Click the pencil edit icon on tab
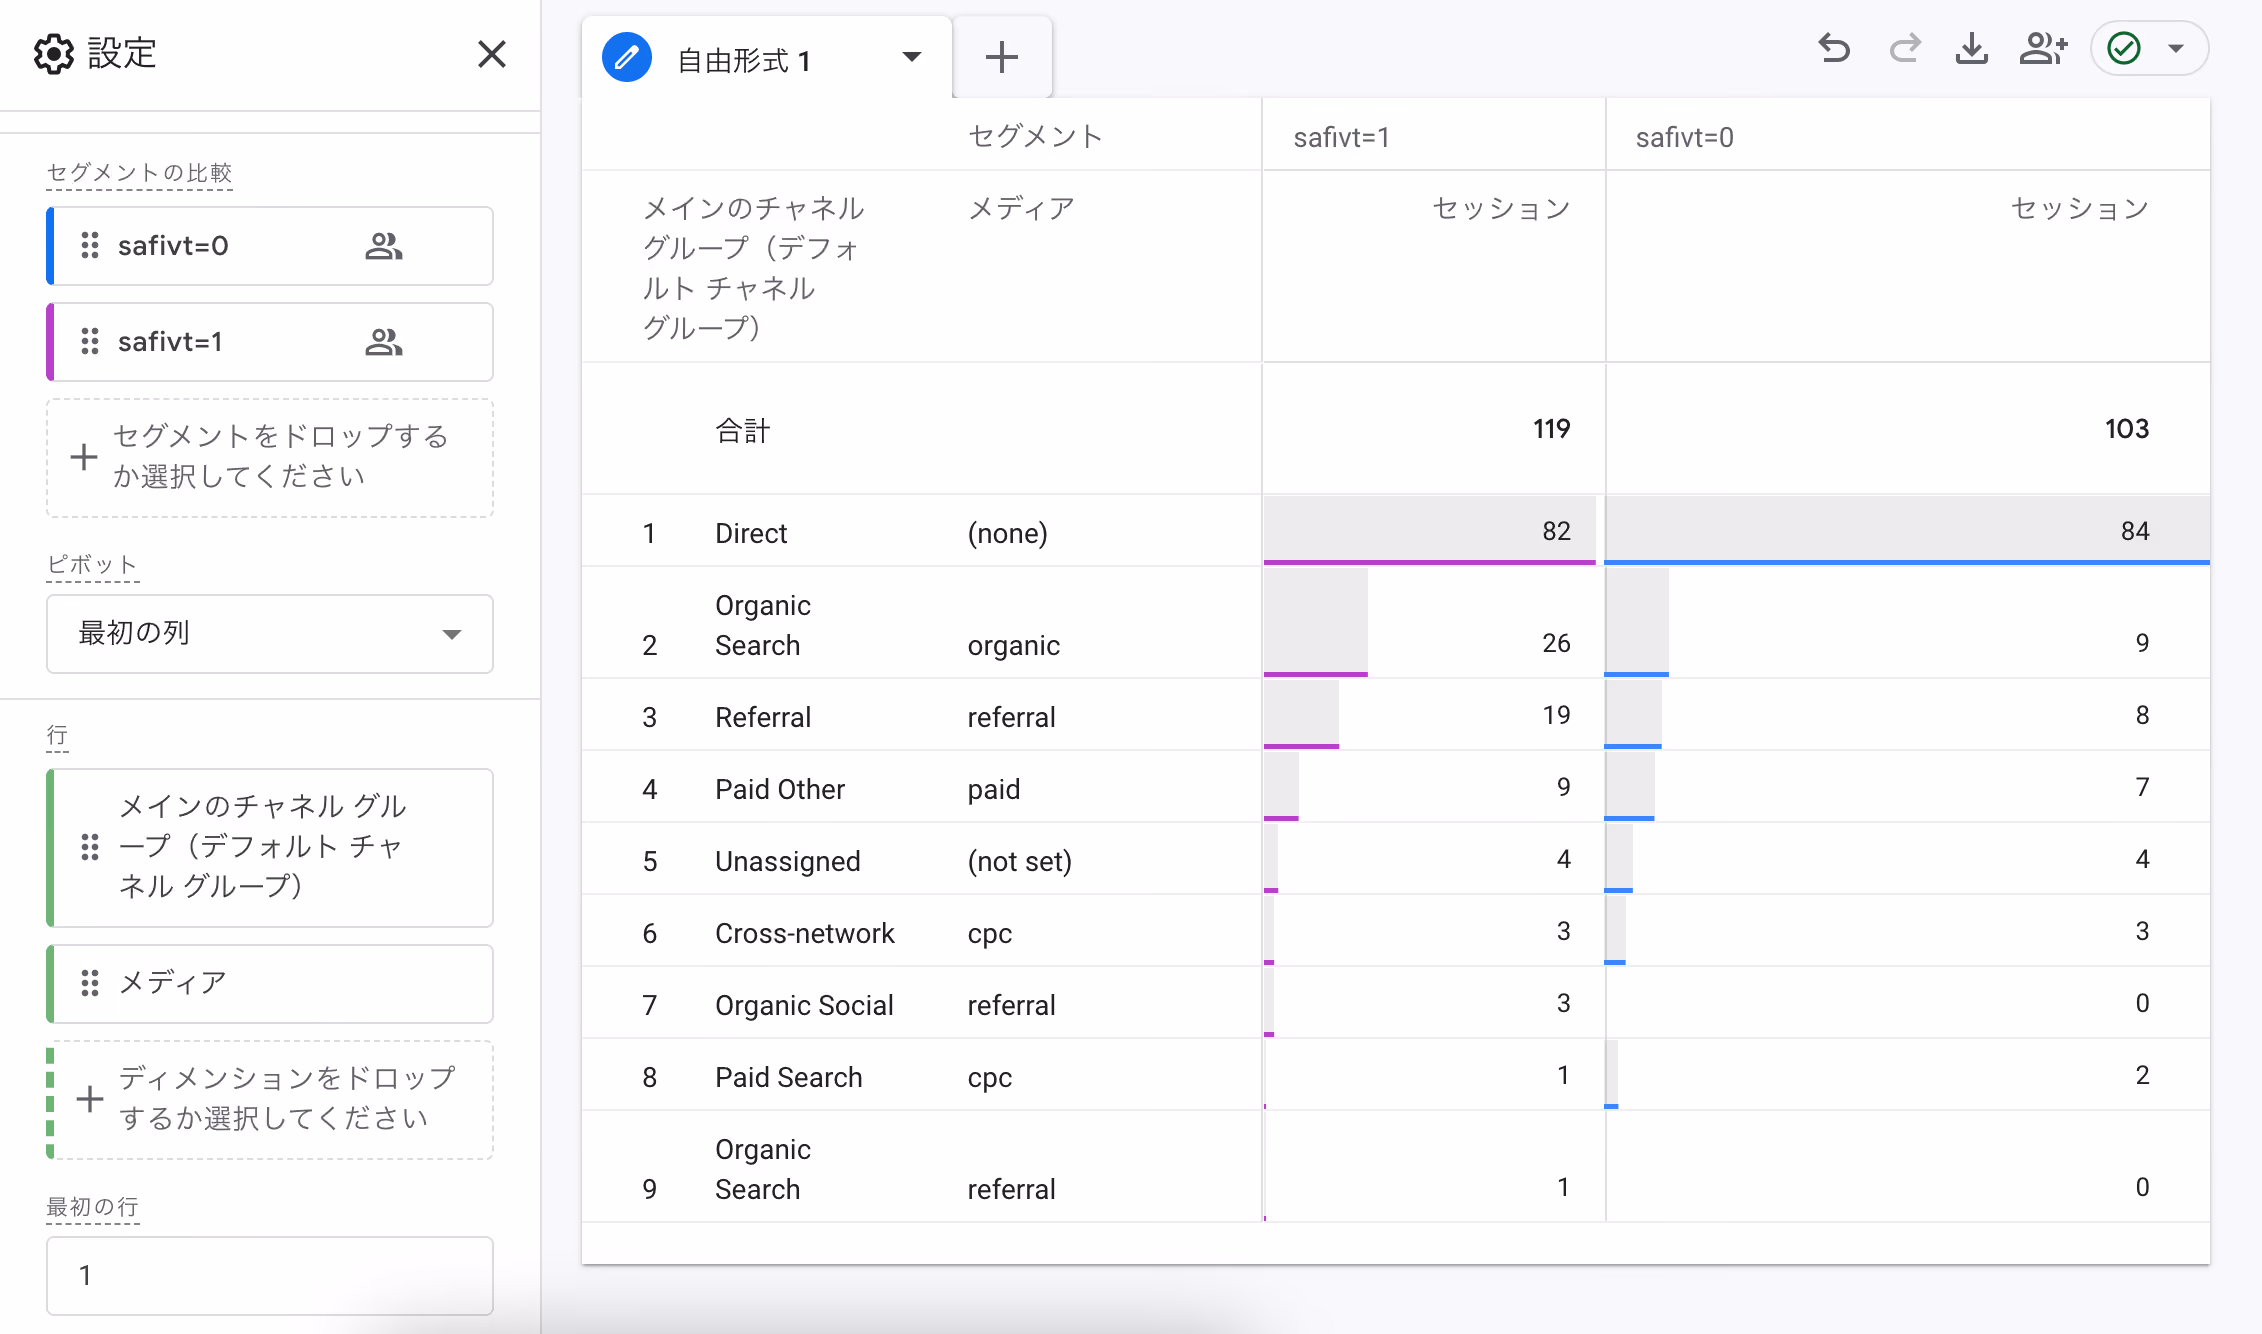Screen dimensions: 2262x1334 point(627,58)
